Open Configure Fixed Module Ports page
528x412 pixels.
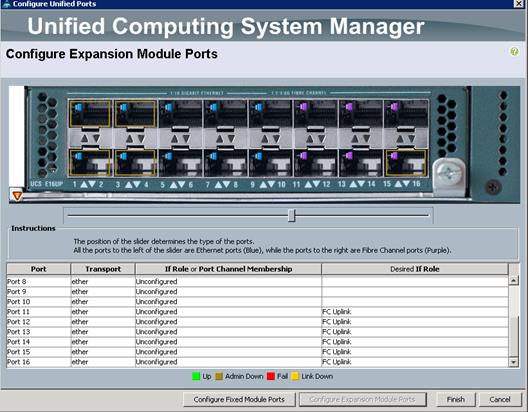pyautogui.click(x=239, y=400)
